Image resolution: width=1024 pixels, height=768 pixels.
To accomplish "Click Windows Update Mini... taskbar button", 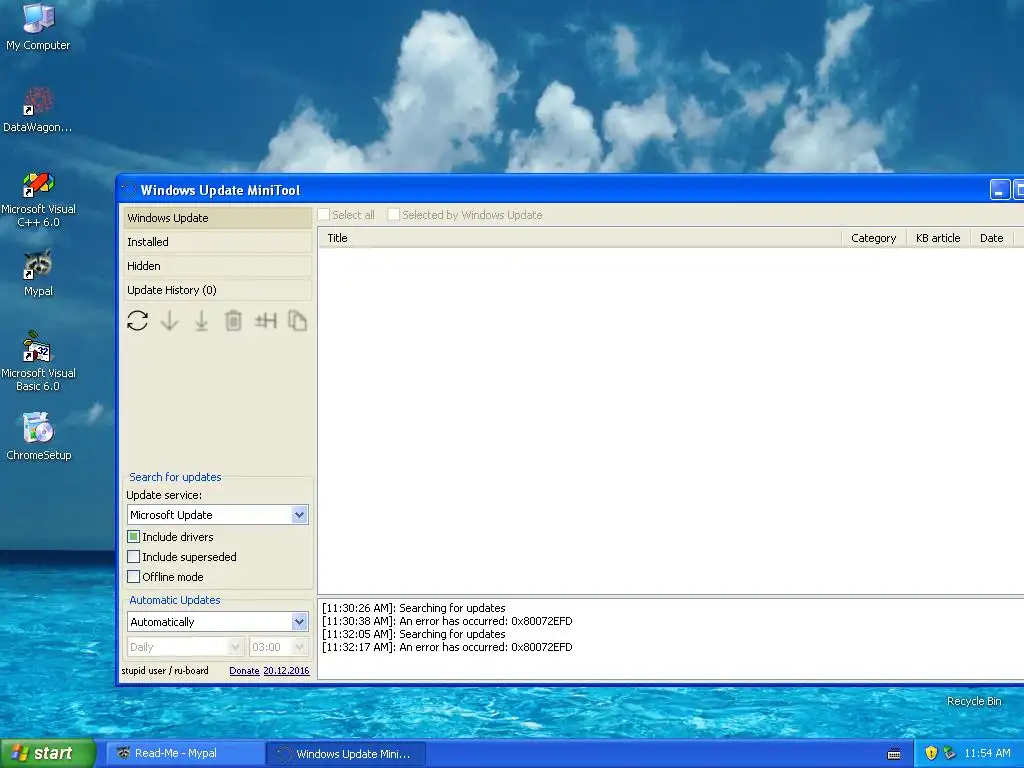I will point(346,754).
